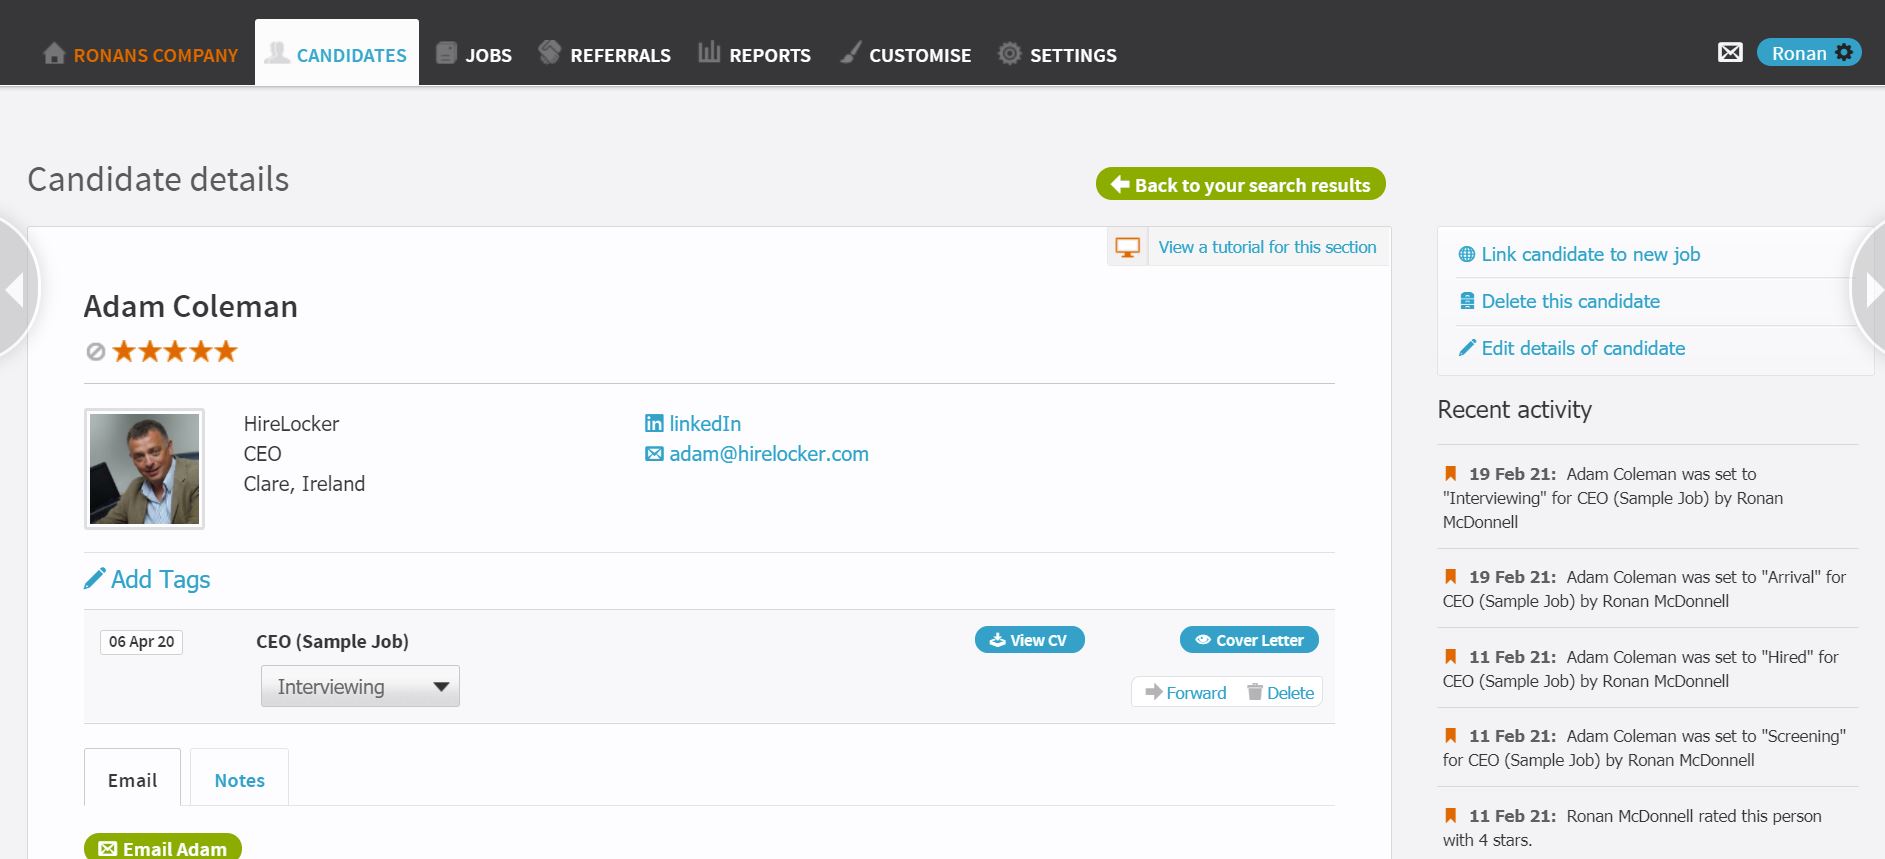Open View a tutorial for this section
The height and width of the screenshot is (859, 1885).
coord(1267,247)
